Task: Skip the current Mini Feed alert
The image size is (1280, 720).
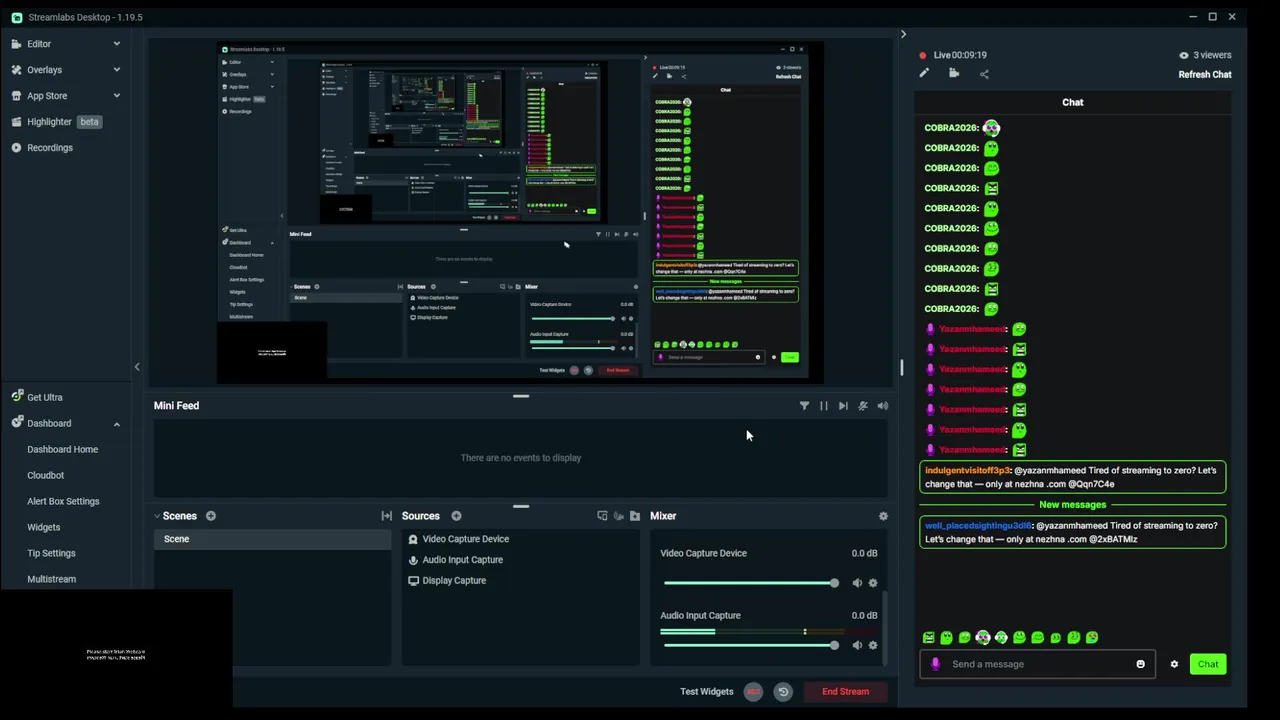Action: (843, 406)
